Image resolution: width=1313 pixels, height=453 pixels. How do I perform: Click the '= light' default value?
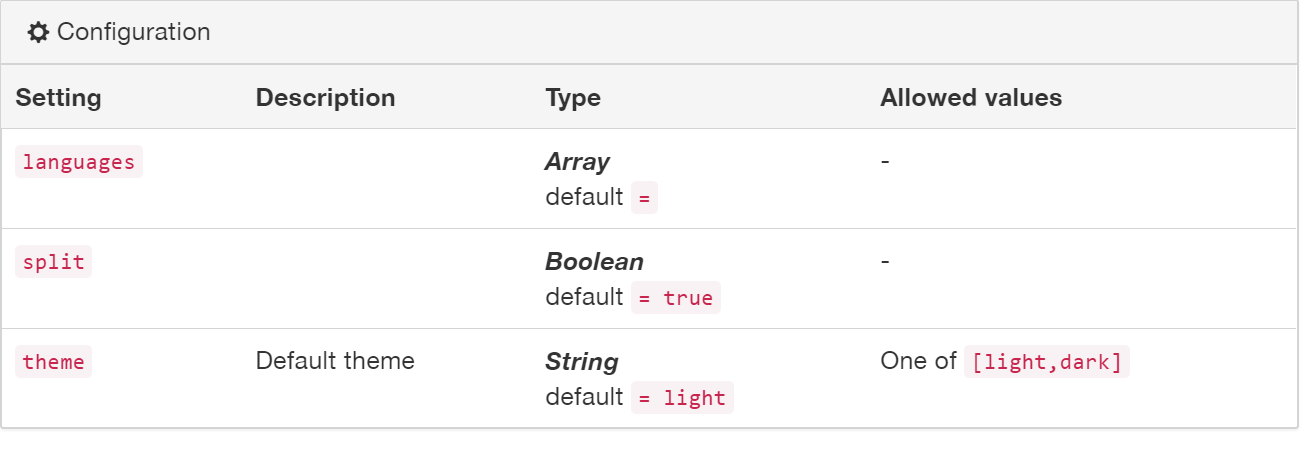[682, 398]
